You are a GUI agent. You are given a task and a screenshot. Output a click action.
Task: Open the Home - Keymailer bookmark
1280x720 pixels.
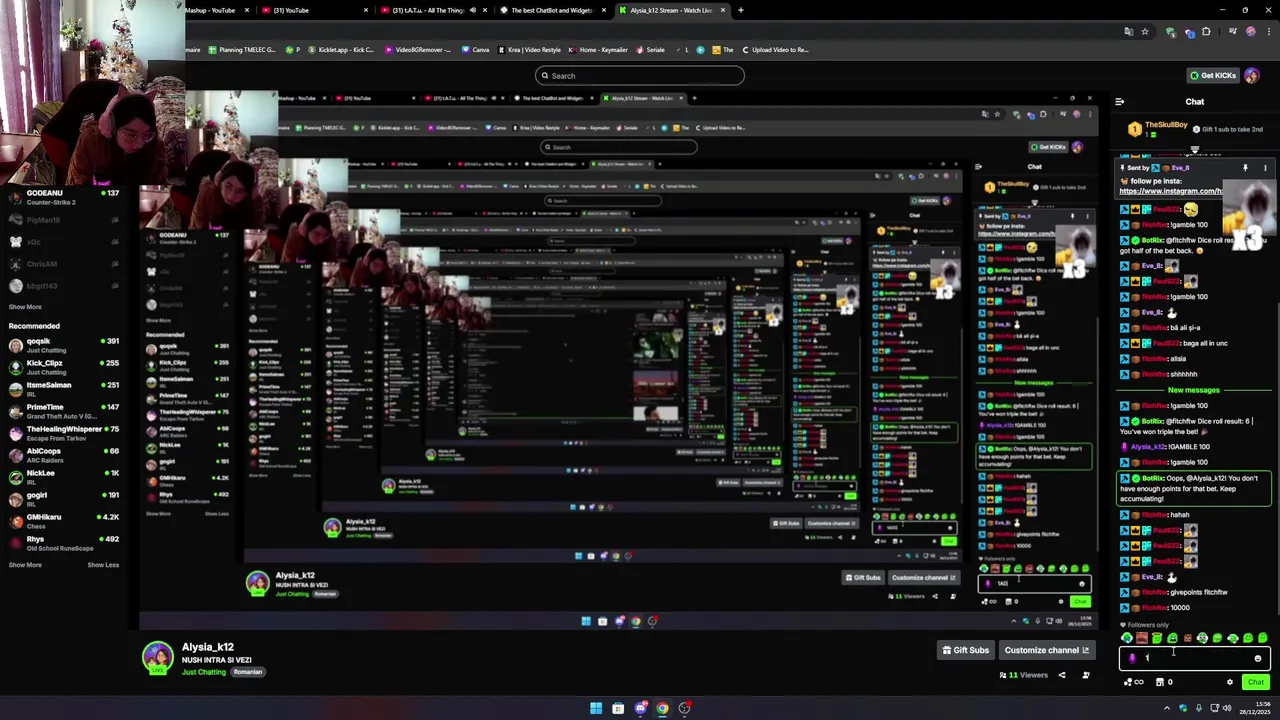pyautogui.click(x=598, y=50)
